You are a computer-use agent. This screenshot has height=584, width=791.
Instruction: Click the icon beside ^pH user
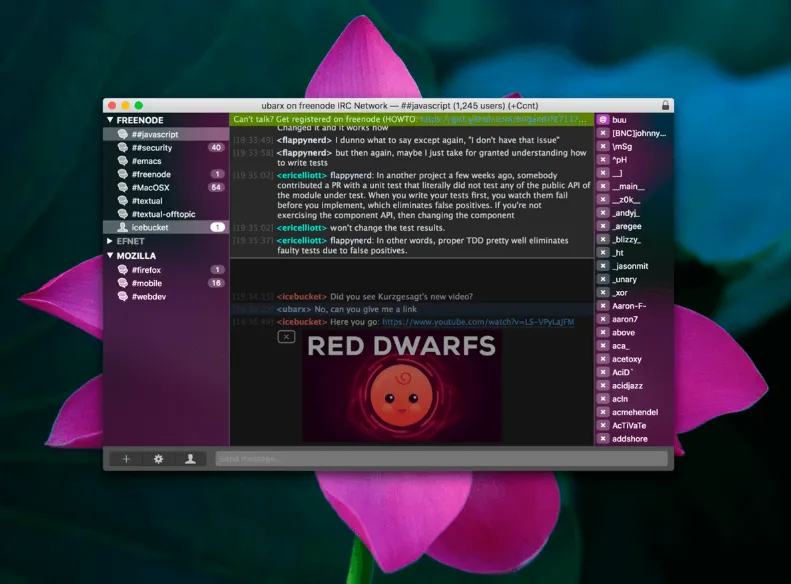(x=603, y=159)
